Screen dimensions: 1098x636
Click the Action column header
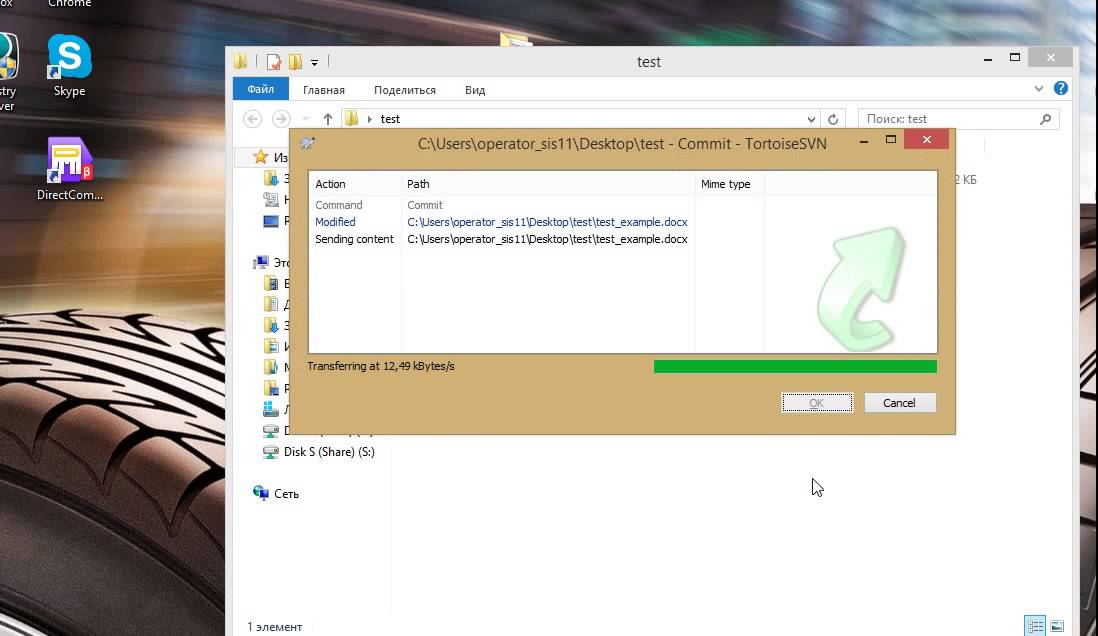coord(355,184)
